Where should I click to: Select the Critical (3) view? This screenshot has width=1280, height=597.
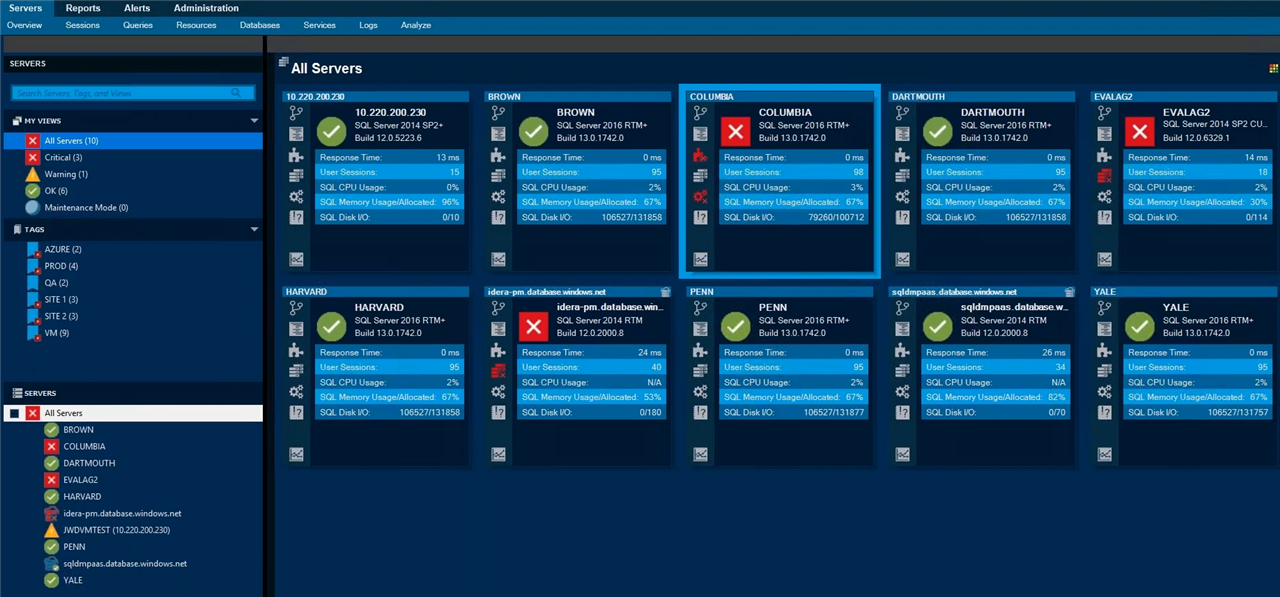click(133, 157)
